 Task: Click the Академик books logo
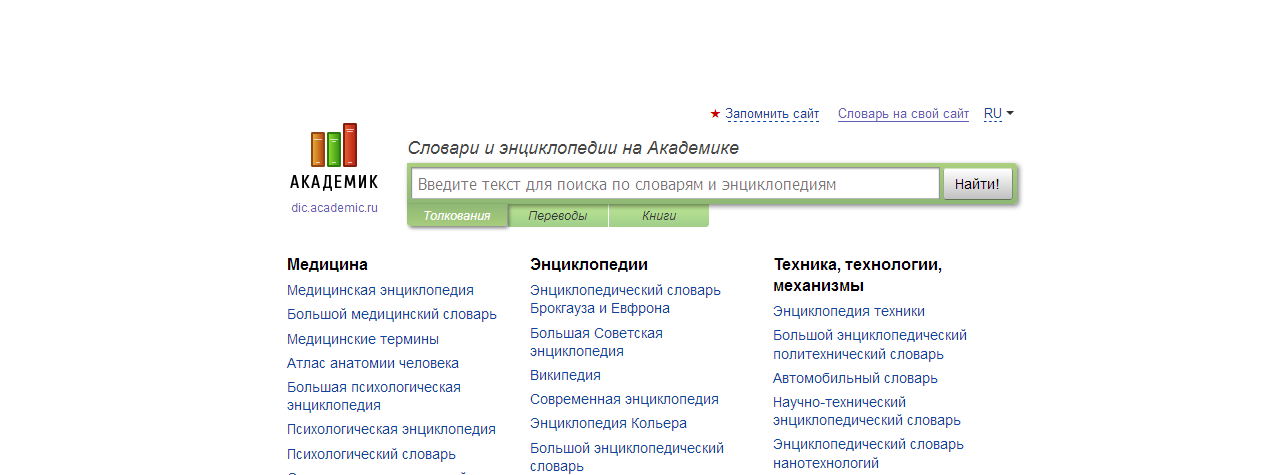pos(334,156)
